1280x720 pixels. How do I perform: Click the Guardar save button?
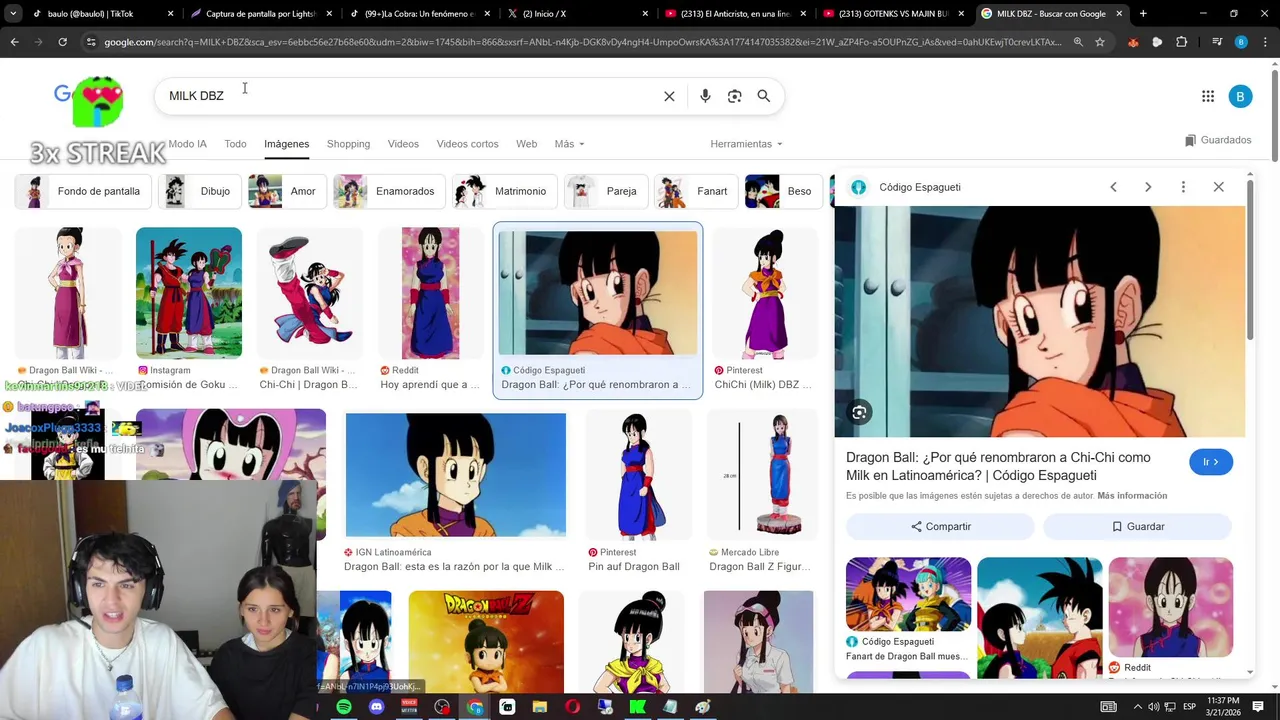pos(1138,526)
